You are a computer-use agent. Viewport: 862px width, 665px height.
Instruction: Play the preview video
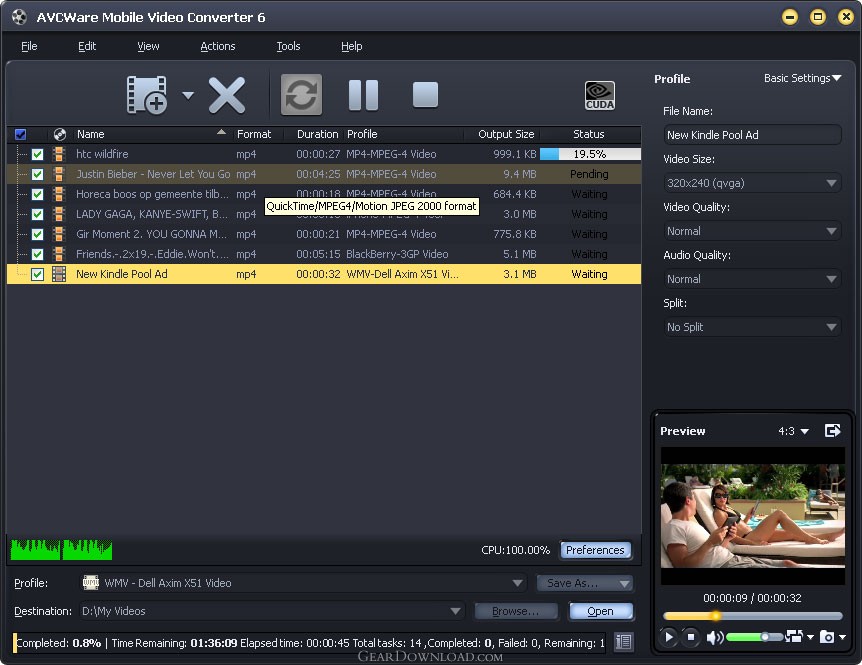668,637
